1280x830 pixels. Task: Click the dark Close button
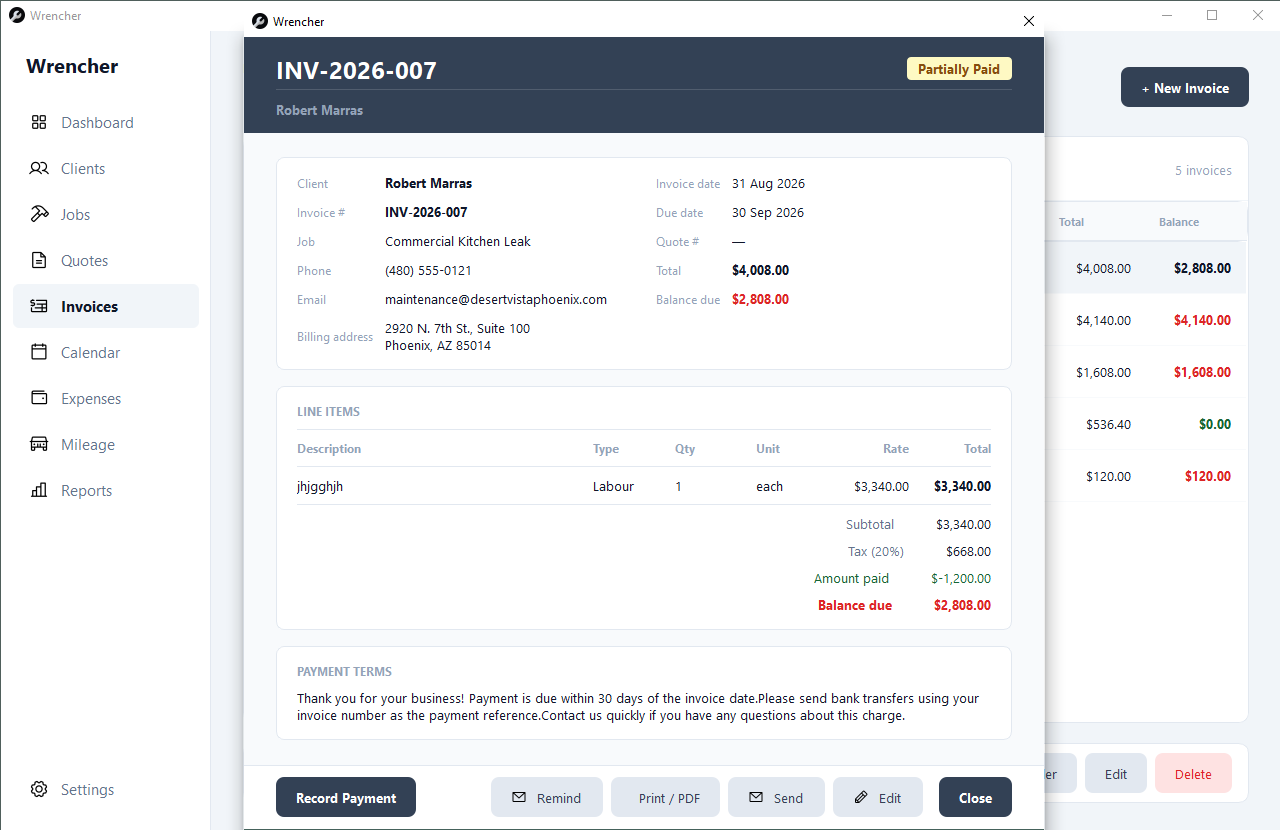click(x=975, y=798)
